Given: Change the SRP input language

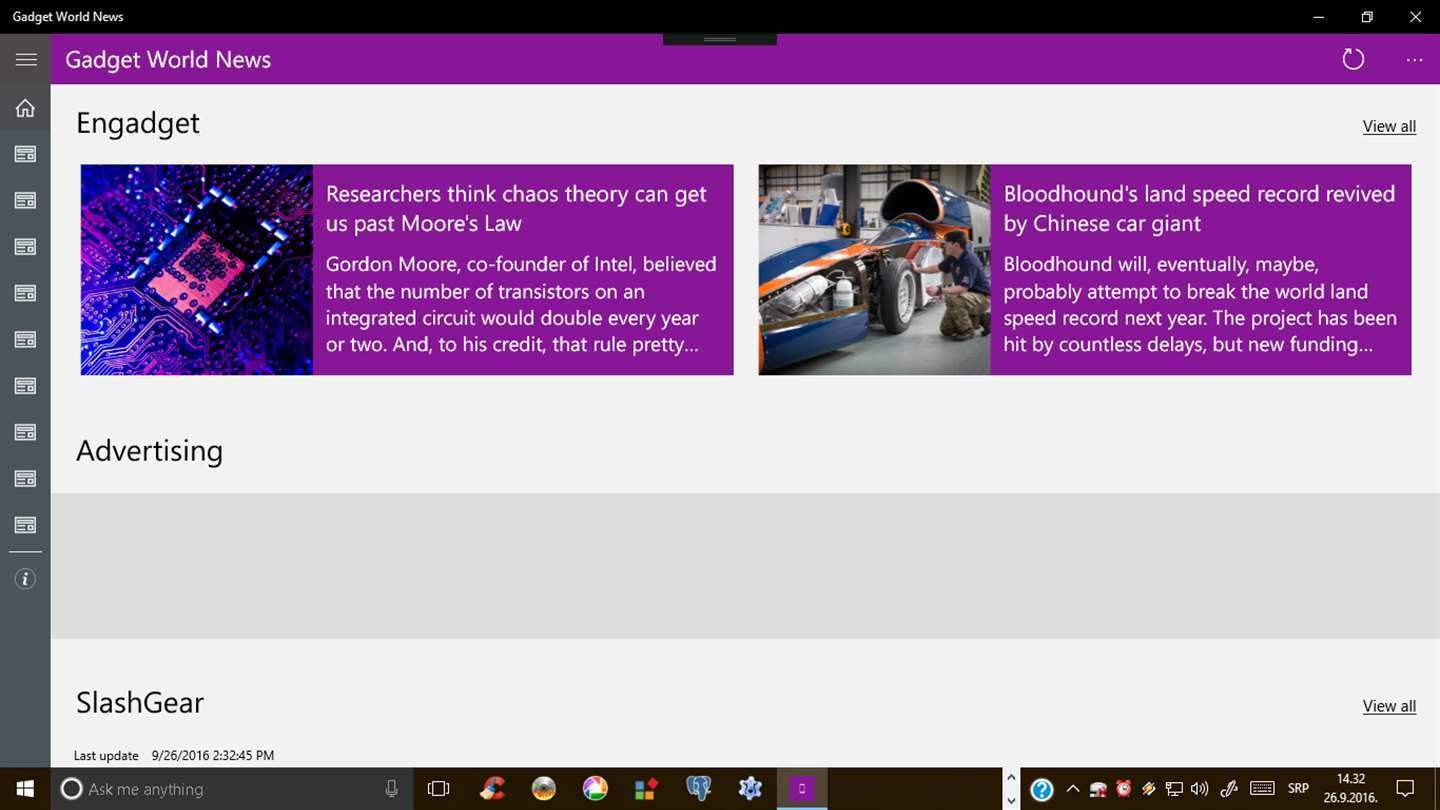Looking at the screenshot, I should (1298, 789).
